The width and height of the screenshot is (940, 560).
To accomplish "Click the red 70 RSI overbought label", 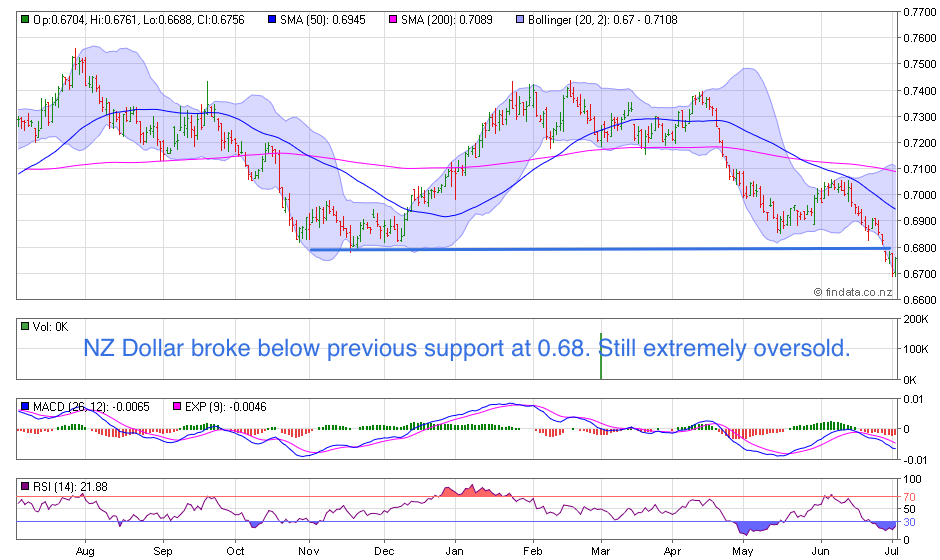I will (909, 497).
